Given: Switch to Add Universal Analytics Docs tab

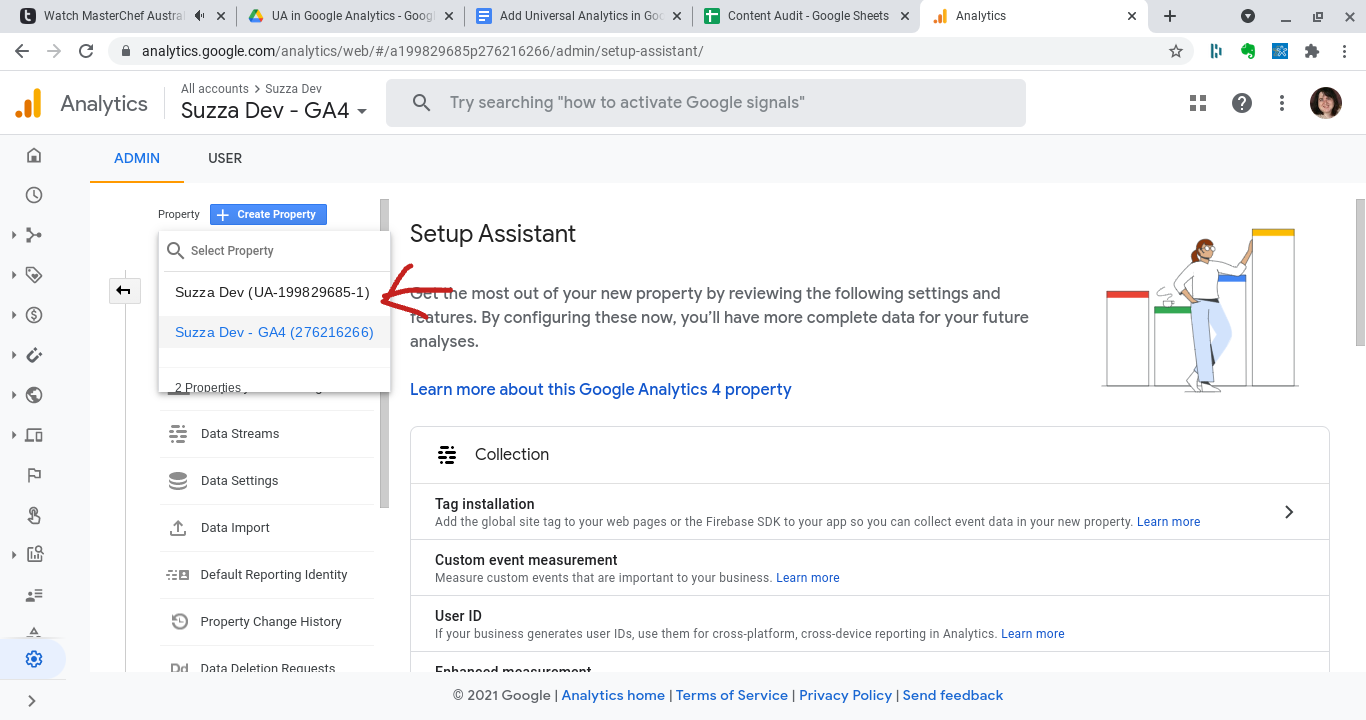Looking at the screenshot, I should (x=578, y=16).
